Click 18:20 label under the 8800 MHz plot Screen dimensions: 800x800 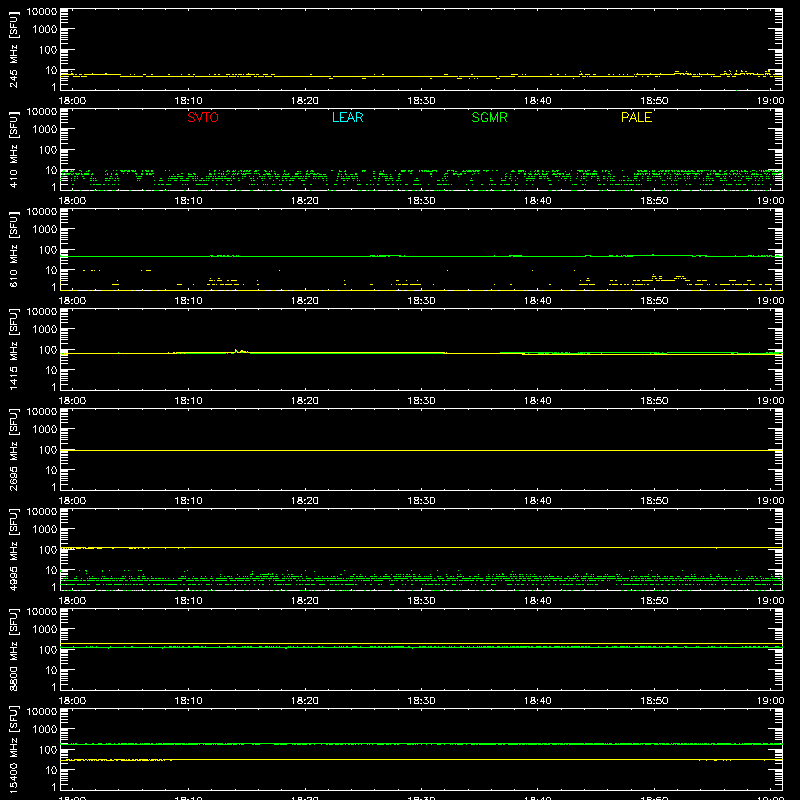305,701
